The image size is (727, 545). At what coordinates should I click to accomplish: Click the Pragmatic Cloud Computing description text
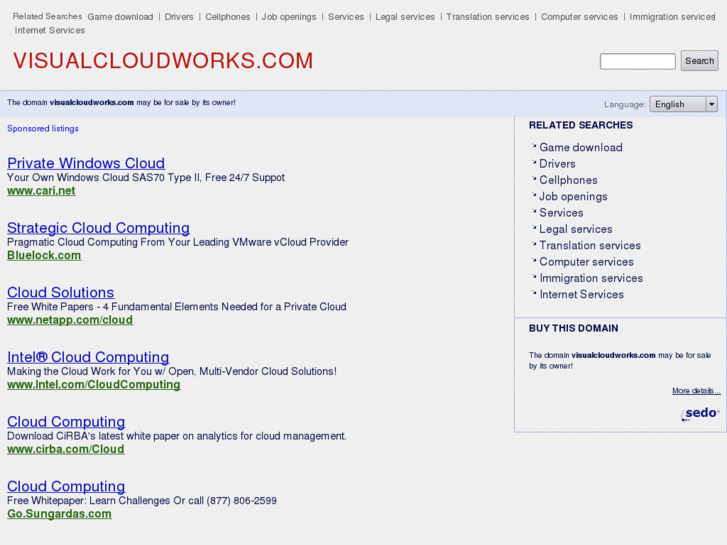[x=178, y=242]
